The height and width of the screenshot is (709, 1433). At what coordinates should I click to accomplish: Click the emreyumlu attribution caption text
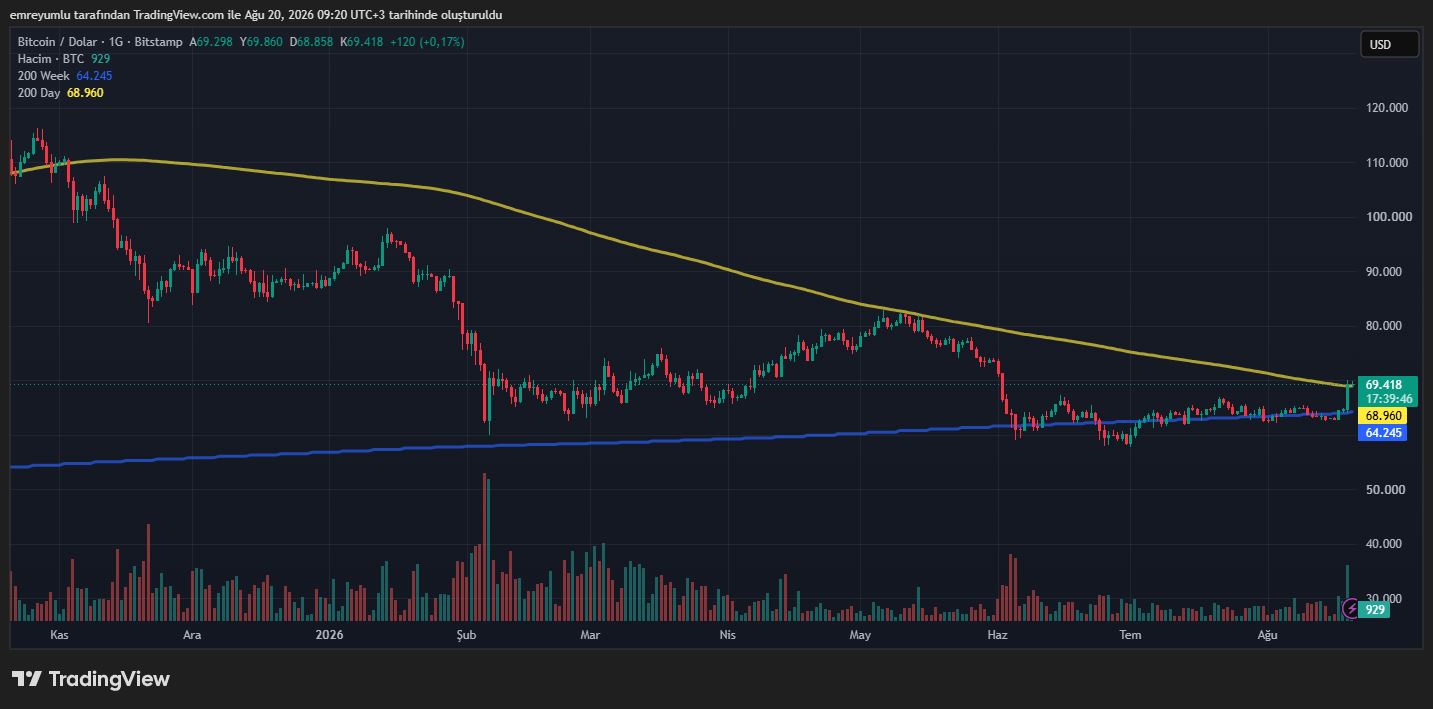click(256, 15)
